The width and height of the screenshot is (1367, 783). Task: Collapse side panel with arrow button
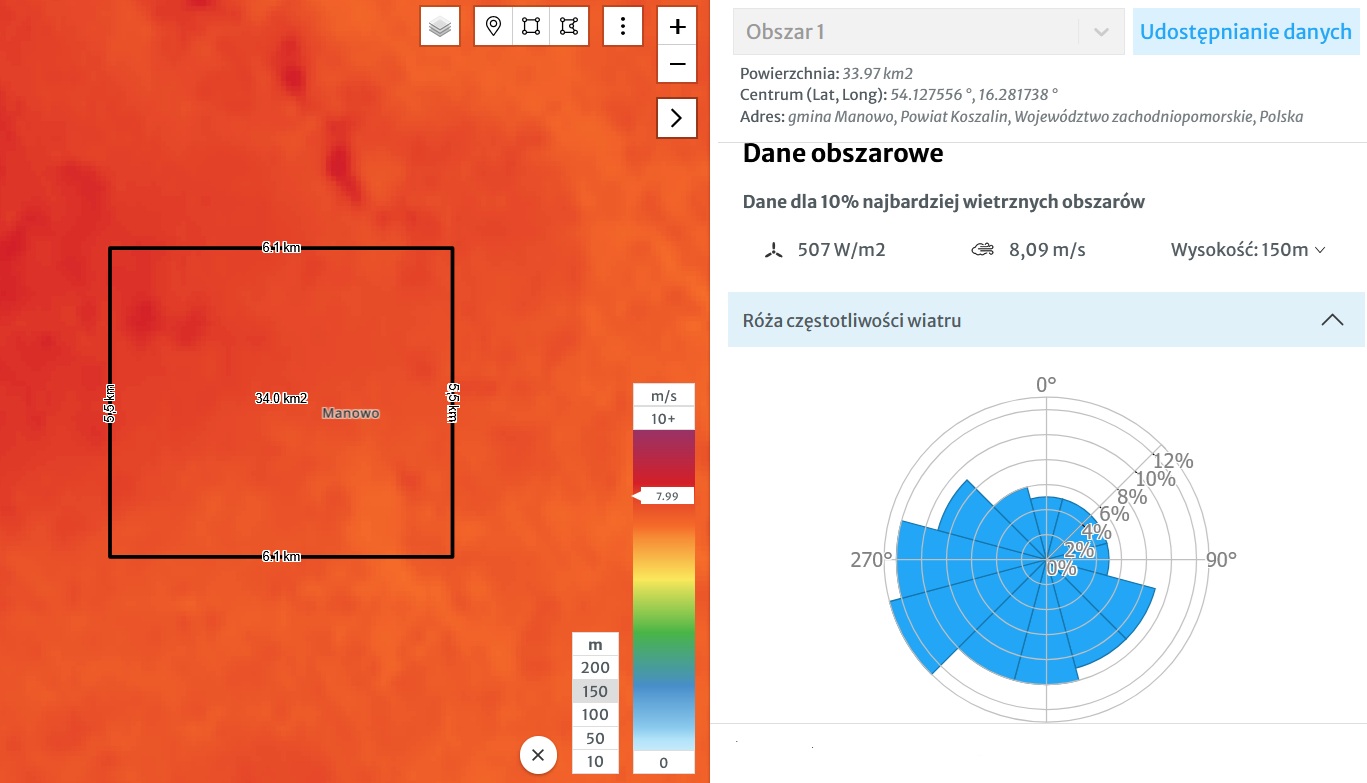[x=677, y=118]
